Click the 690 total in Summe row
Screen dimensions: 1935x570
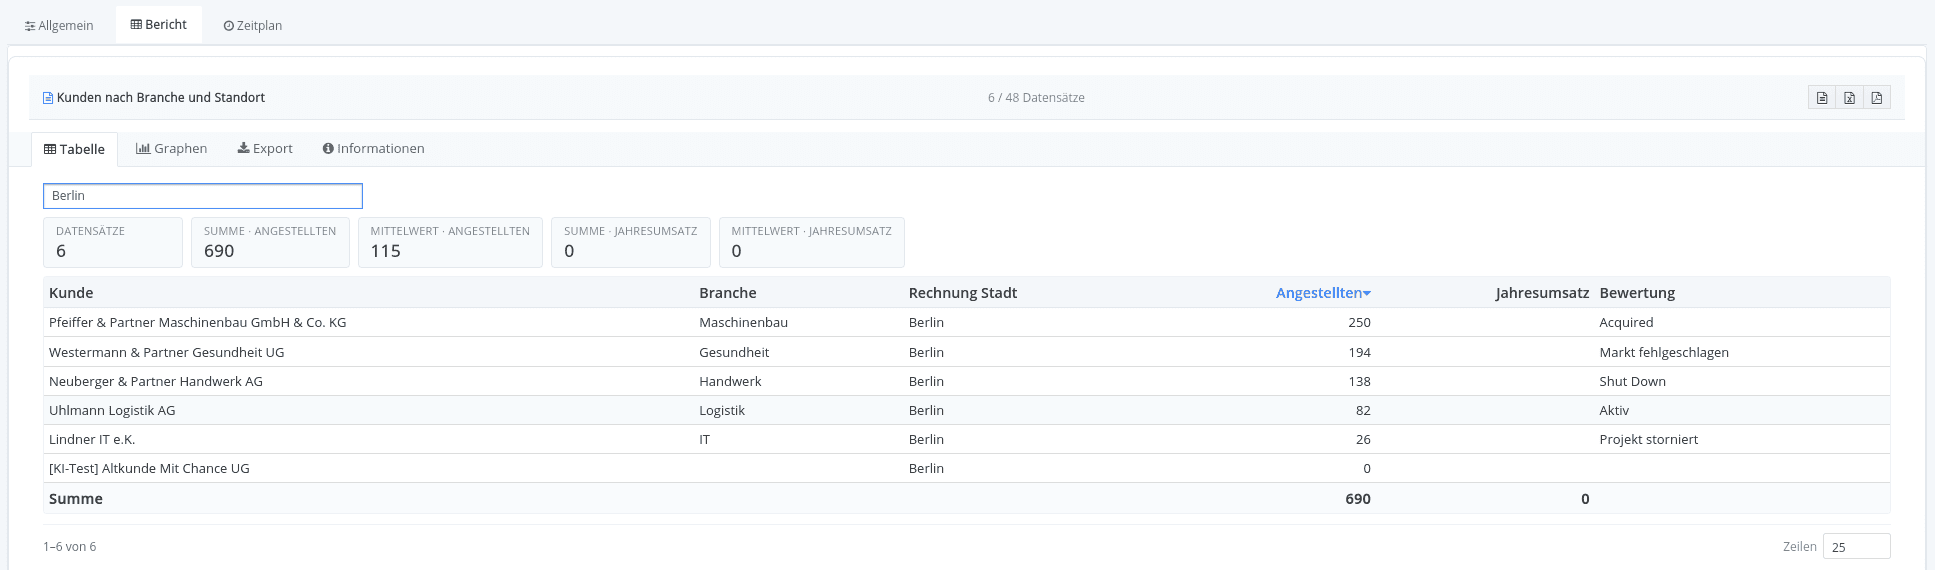pos(1358,498)
